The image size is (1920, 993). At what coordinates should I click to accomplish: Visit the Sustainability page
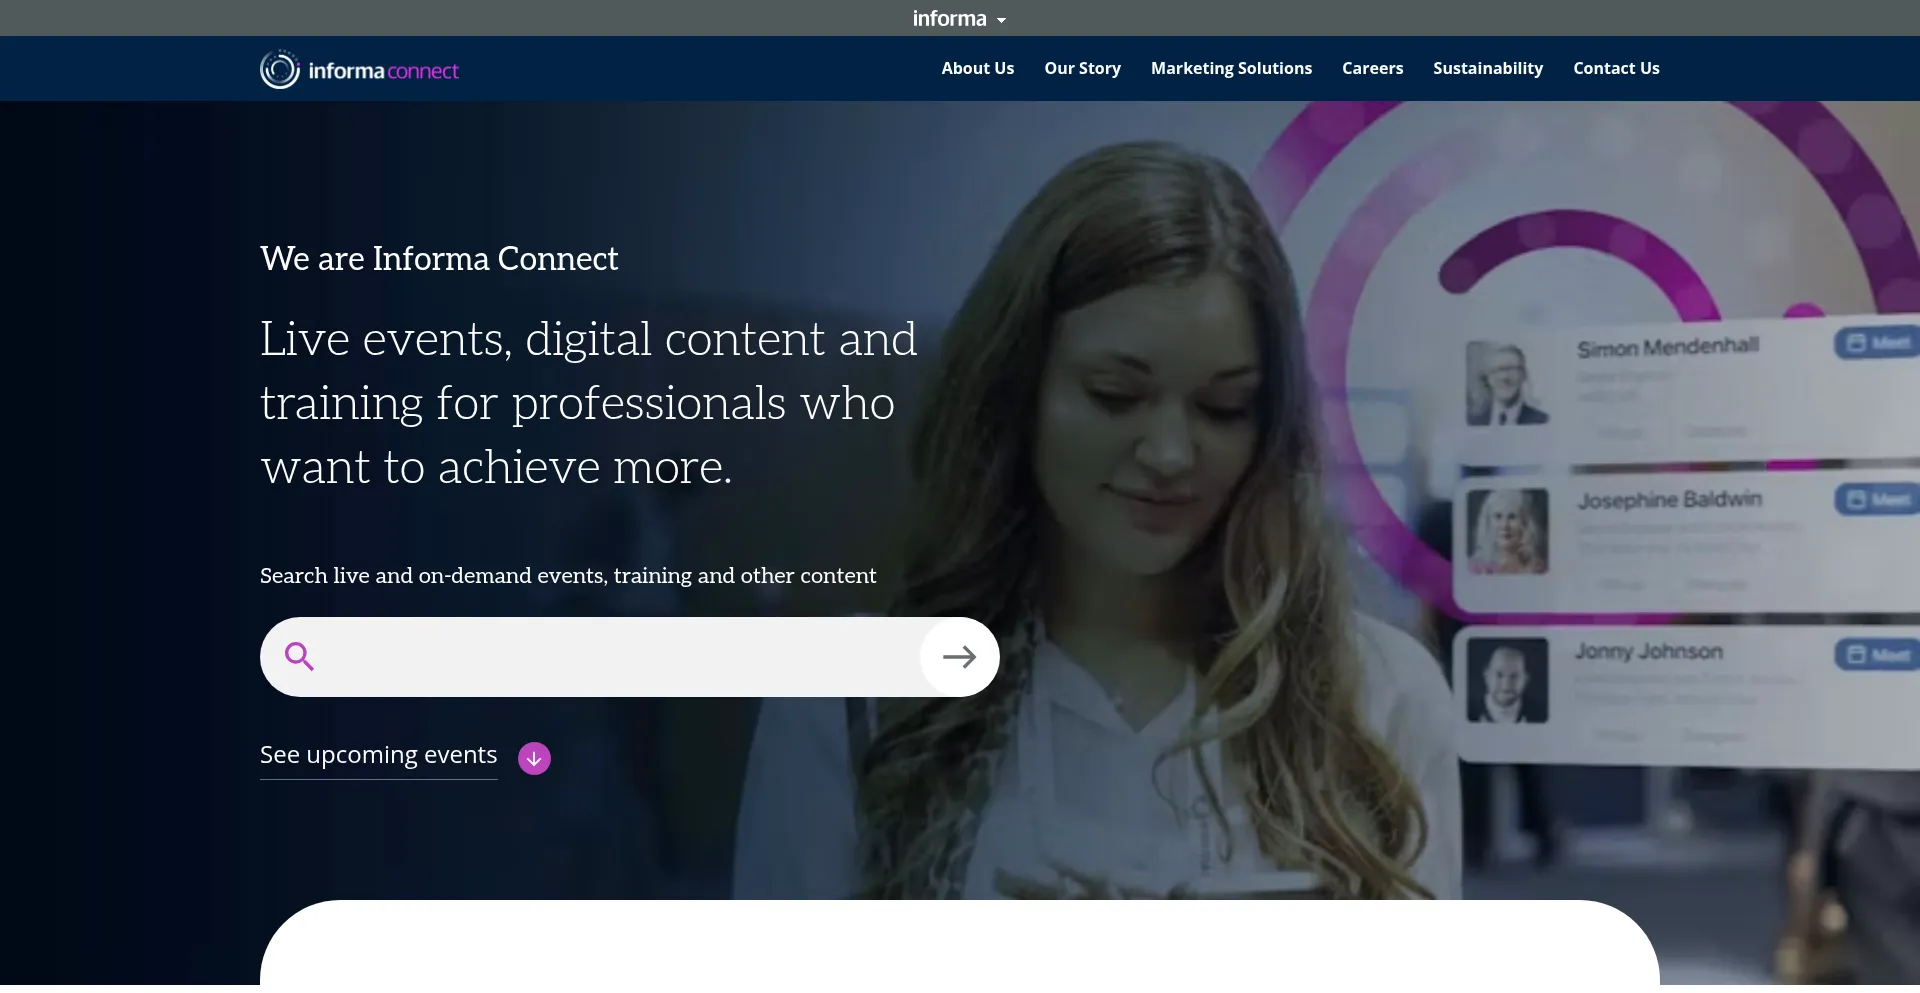(x=1488, y=68)
